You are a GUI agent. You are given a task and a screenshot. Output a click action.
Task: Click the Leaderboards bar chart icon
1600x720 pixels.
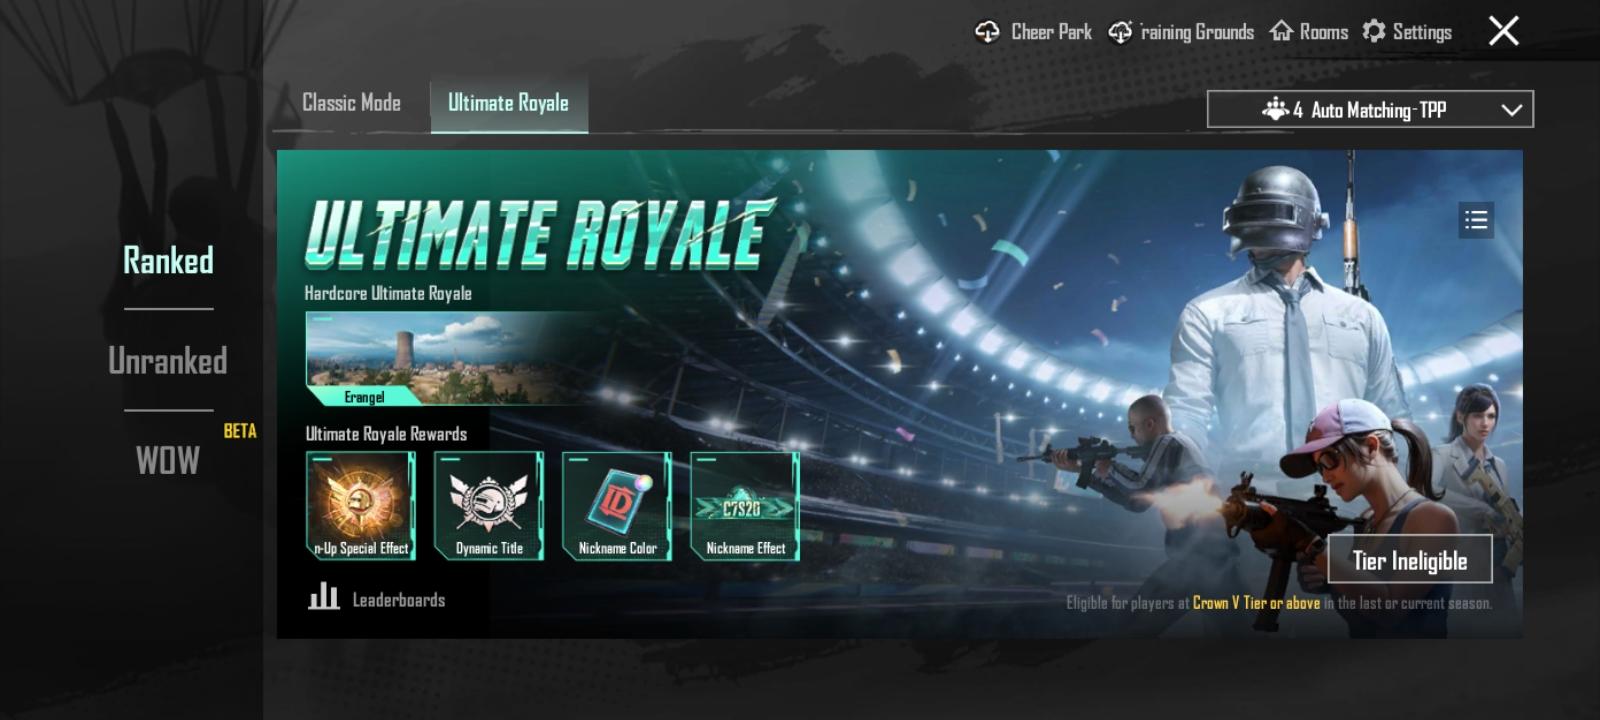[323, 597]
